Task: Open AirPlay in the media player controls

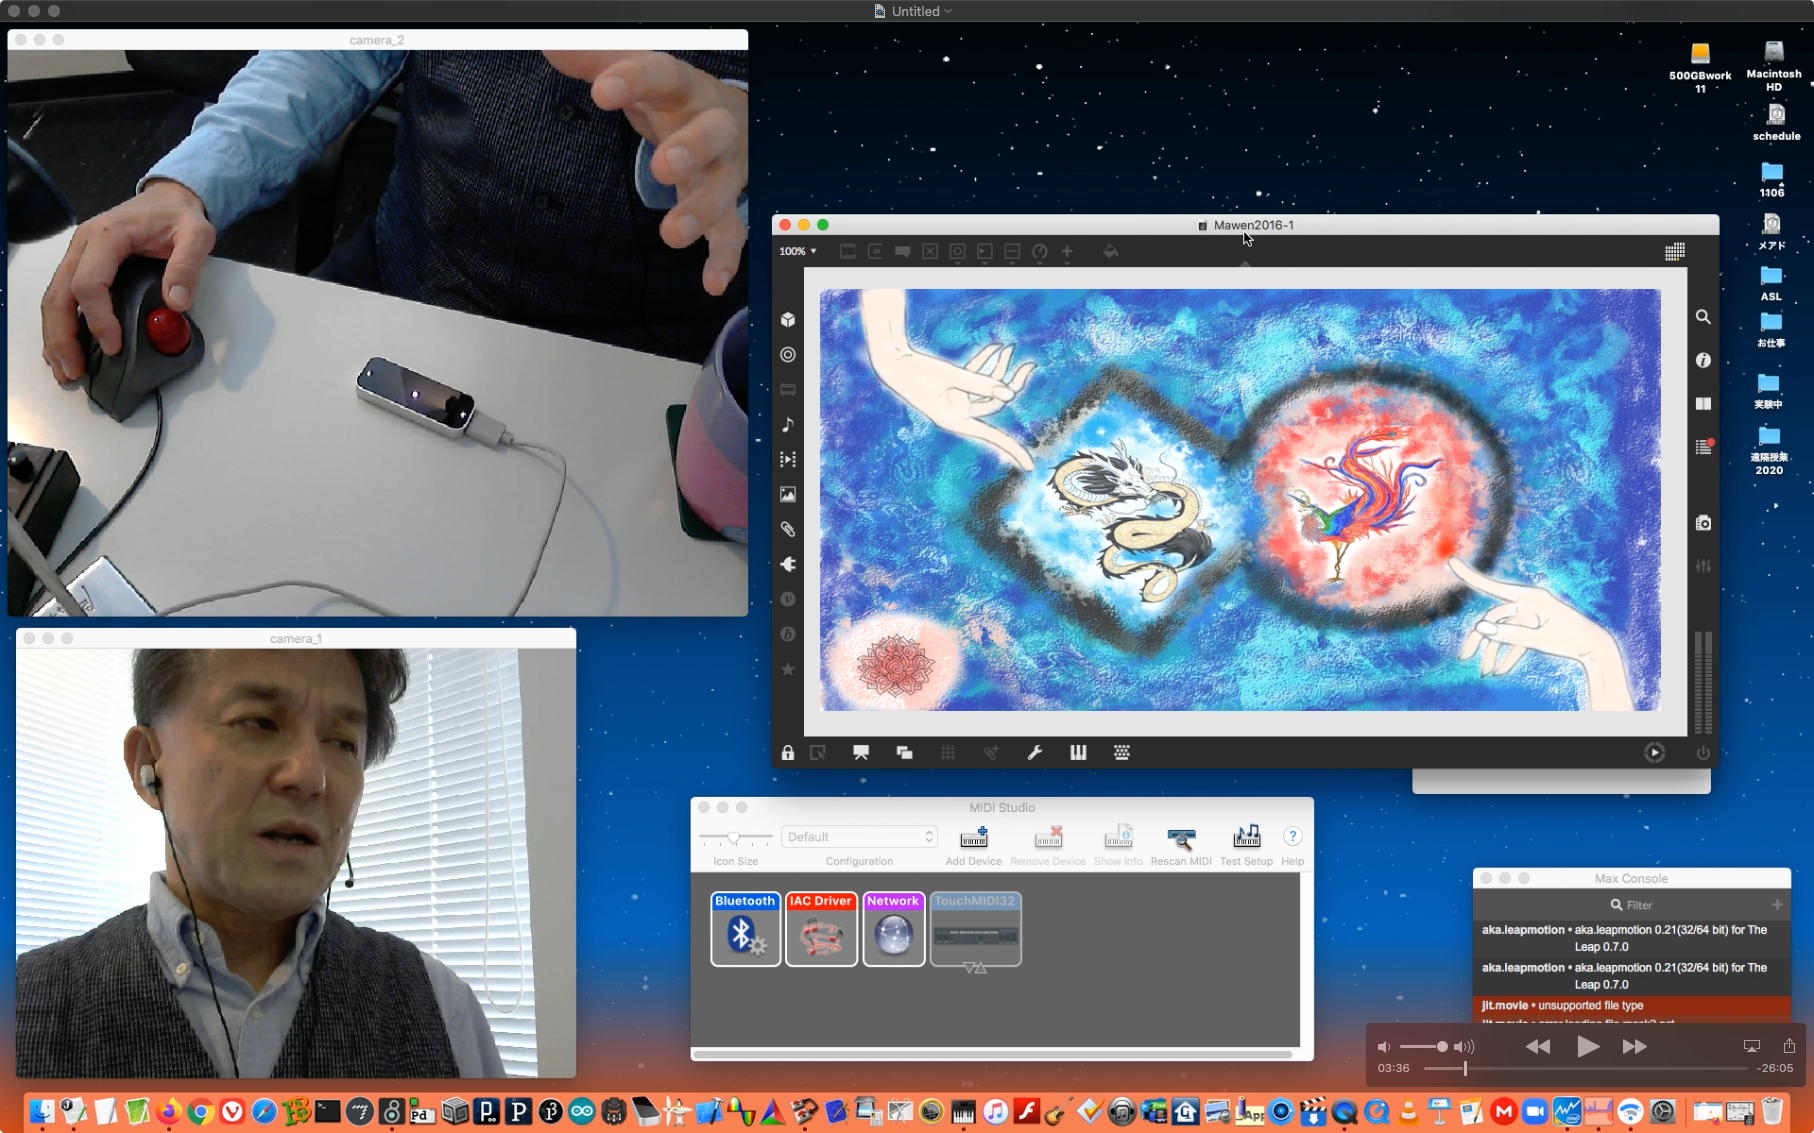Action: 1752,1047
